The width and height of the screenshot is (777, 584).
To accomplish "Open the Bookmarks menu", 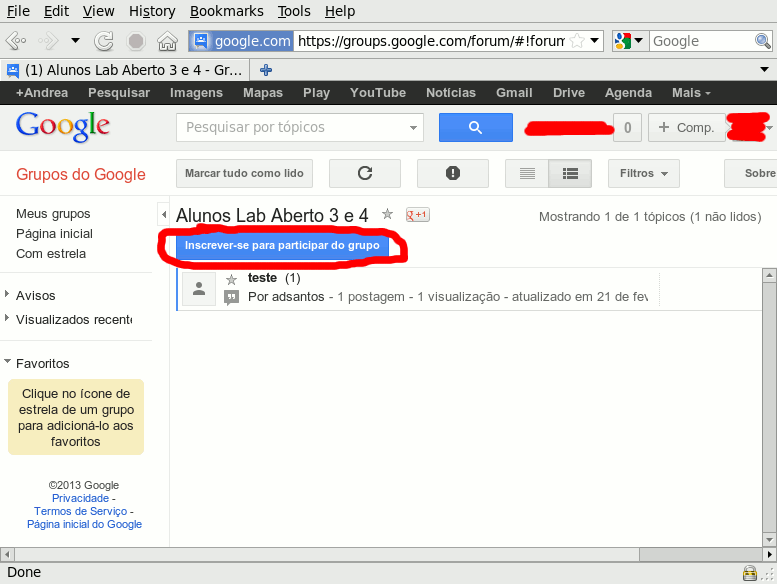I will (226, 11).
